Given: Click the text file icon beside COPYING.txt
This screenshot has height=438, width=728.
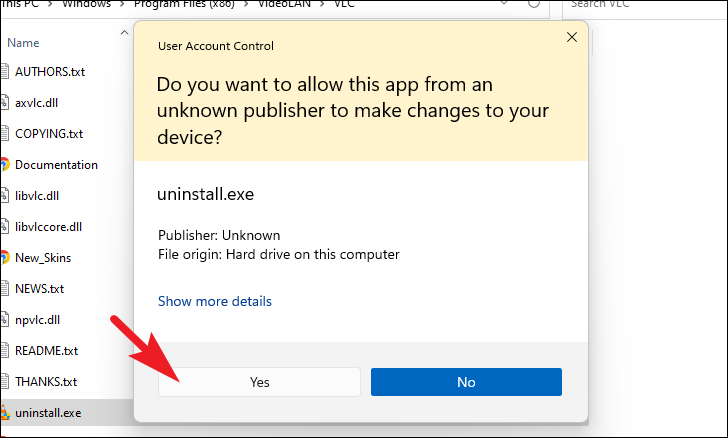Looking at the screenshot, I should (x=4, y=134).
